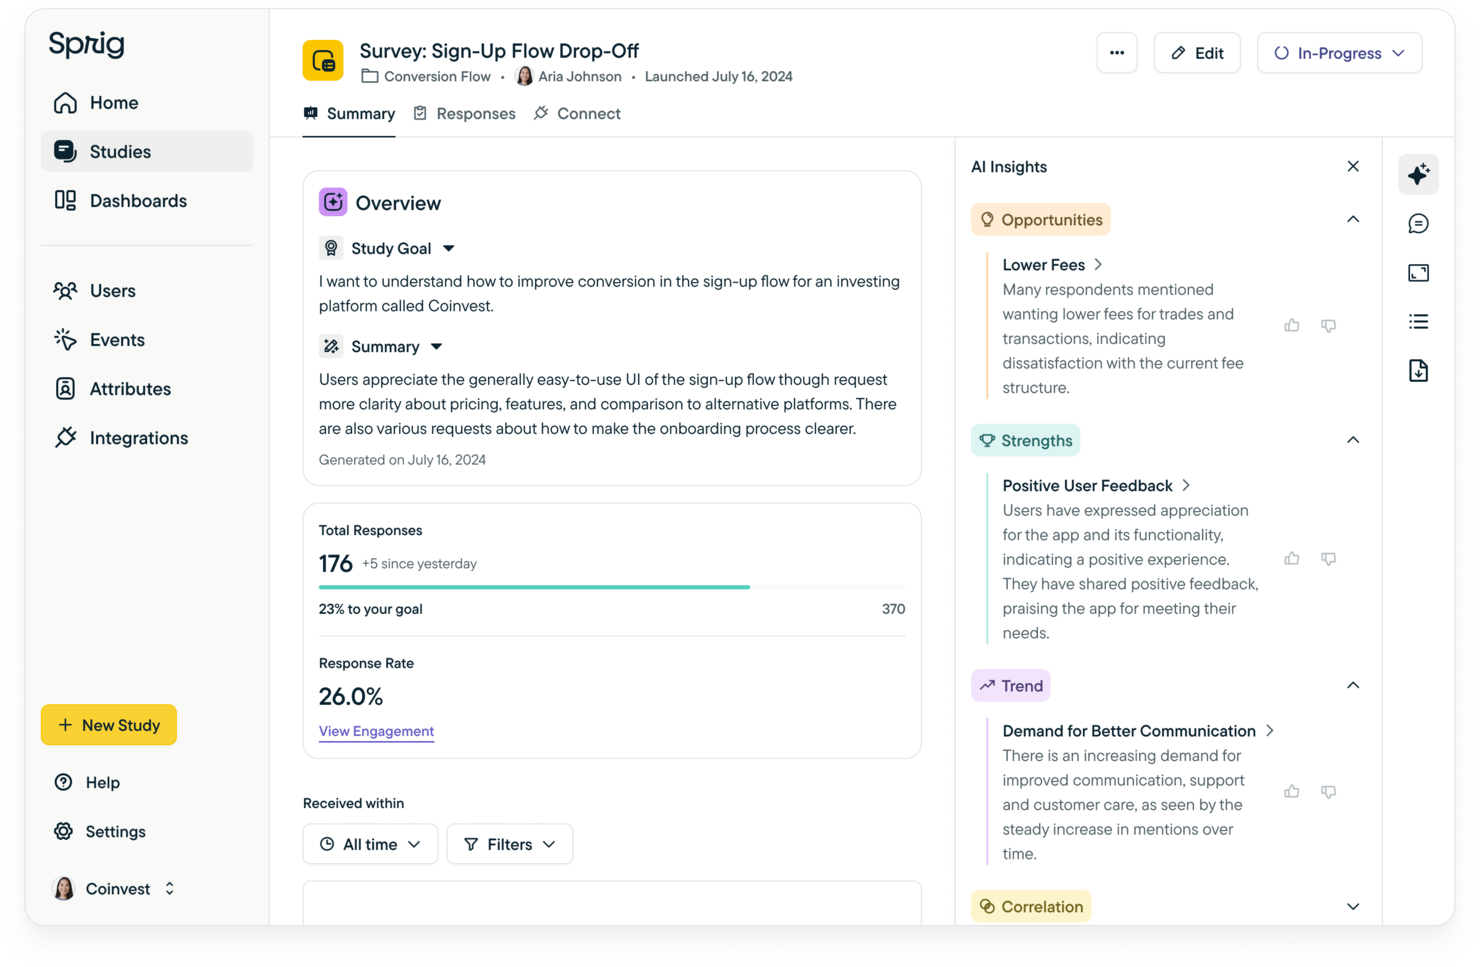Screen dimensions: 1480x967
Task: Click the expand view icon in right sidebar
Action: pyautogui.click(x=1418, y=272)
